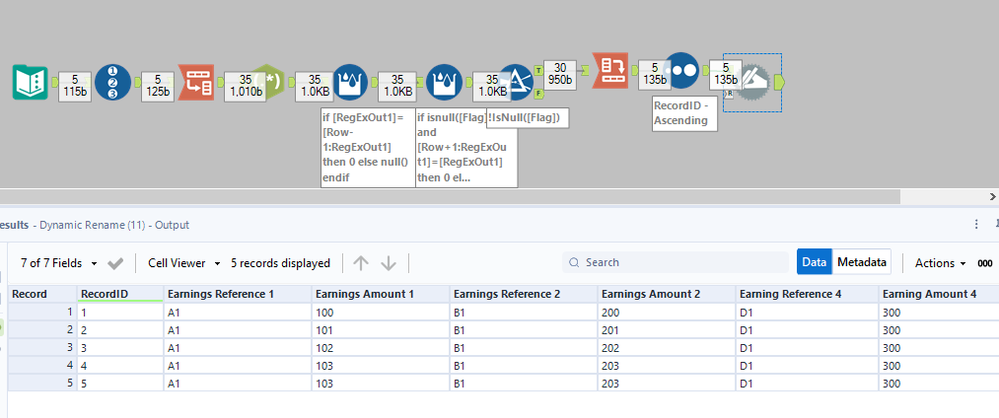The width and height of the screenshot is (999, 418).
Task: Open the Cell Viewer dropdown
Action: (x=184, y=263)
